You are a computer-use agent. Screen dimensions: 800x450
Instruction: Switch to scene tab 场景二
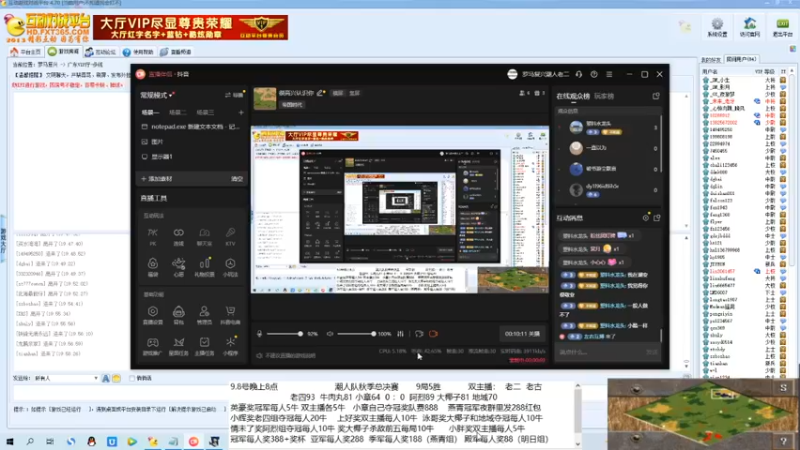[x=178, y=112]
